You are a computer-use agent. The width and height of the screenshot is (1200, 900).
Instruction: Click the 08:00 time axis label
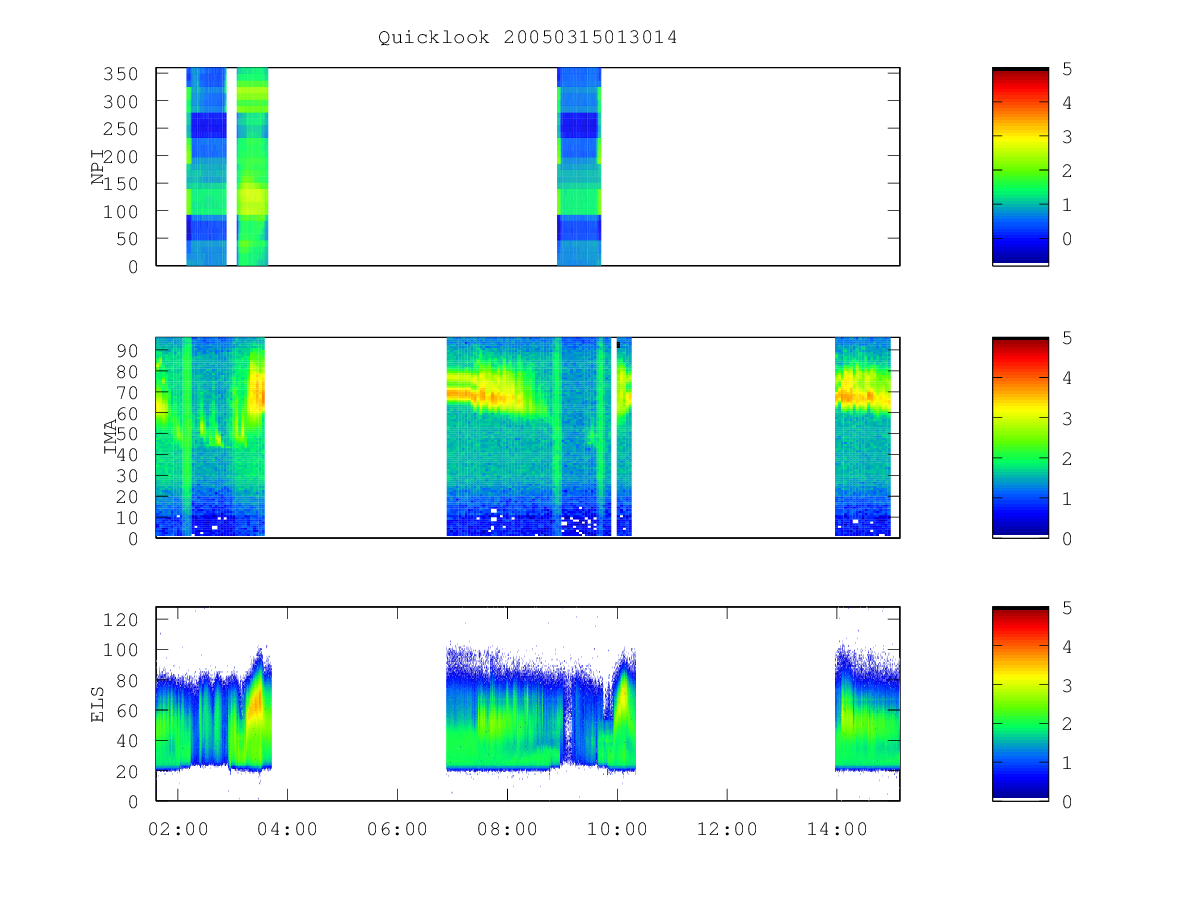coord(507,828)
